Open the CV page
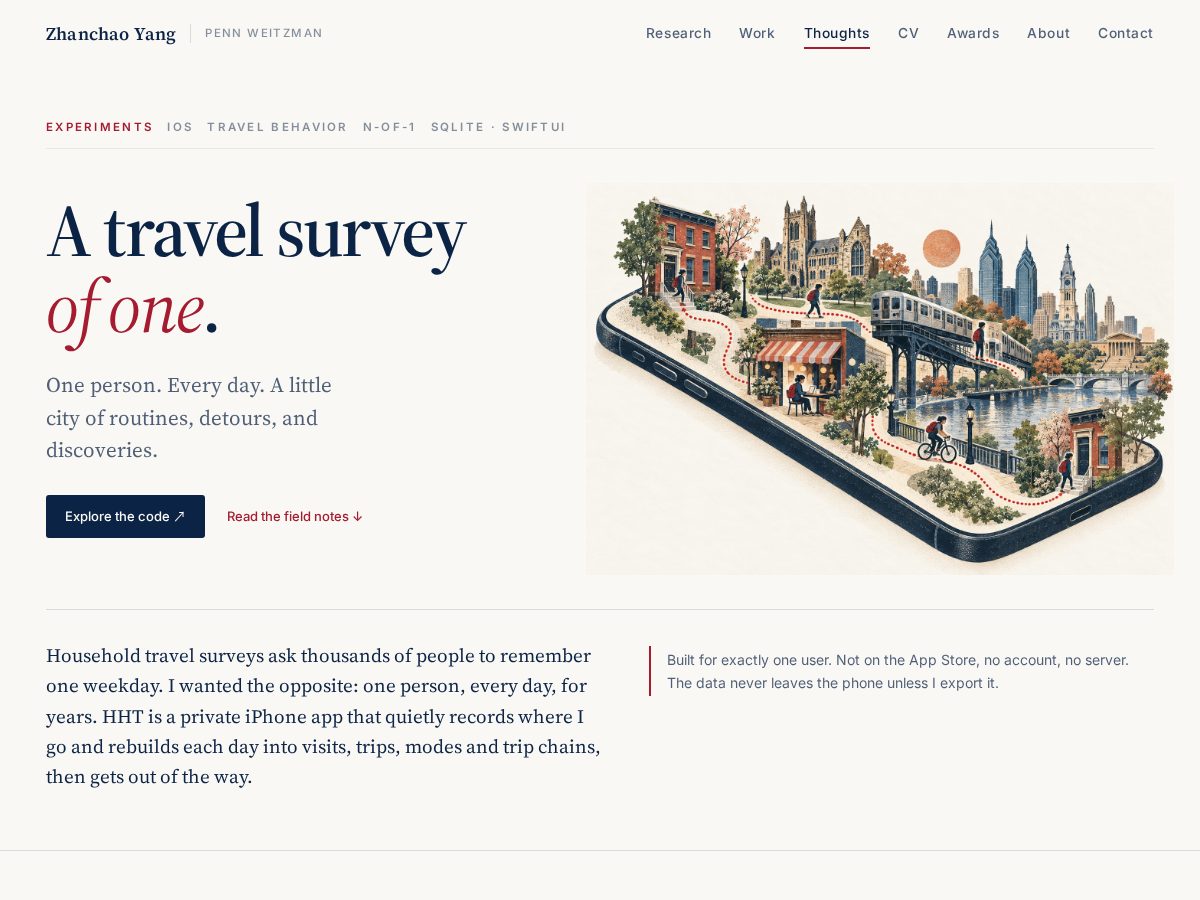The image size is (1200, 900). tap(908, 33)
